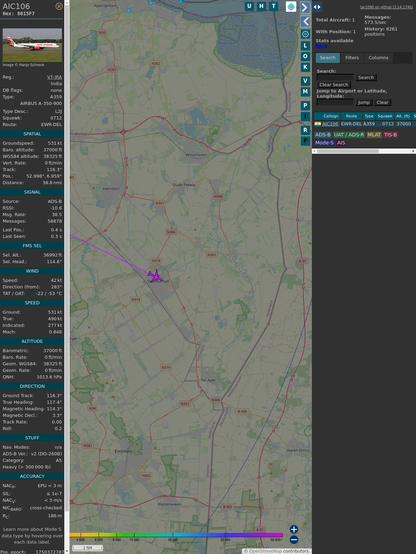This screenshot has height=554, width=416.
Task: Toggle the L map button
Action: (x=305, y=46)
